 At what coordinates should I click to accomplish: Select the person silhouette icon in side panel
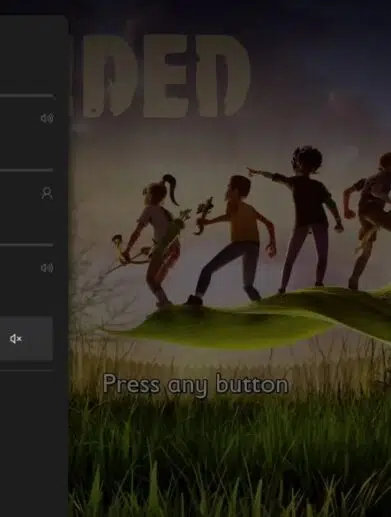47,193
